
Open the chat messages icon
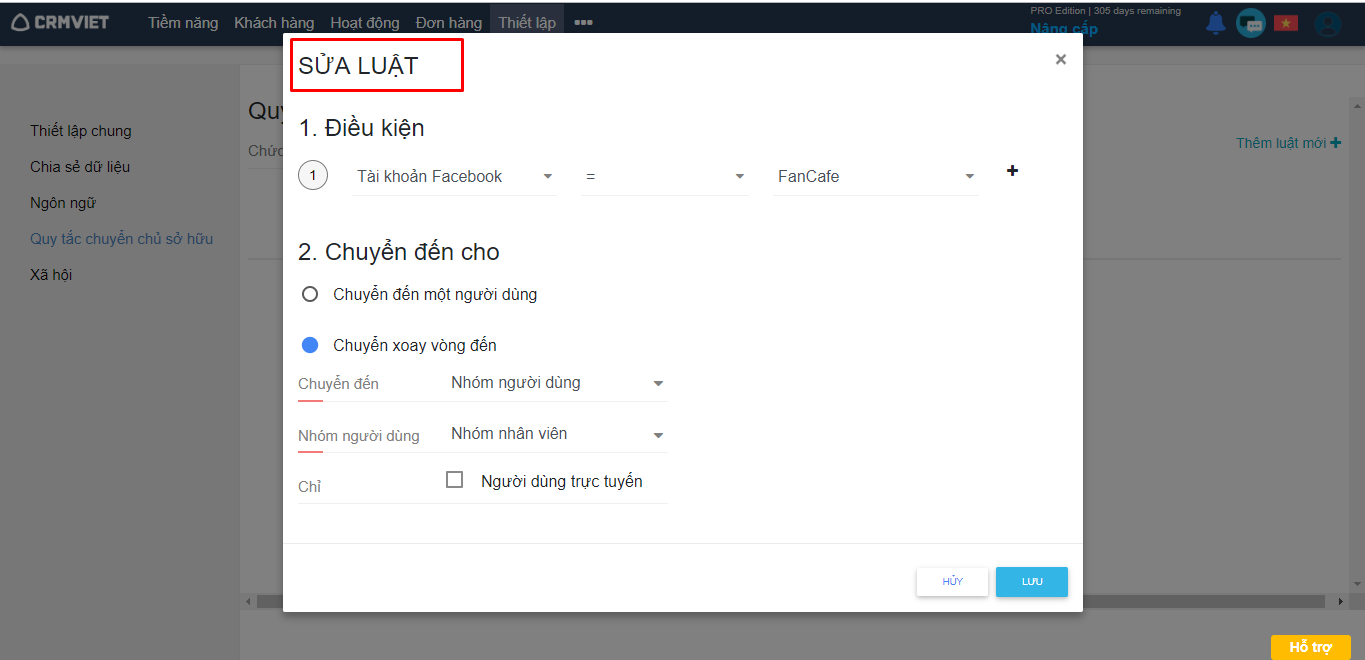click(1250, 23)
